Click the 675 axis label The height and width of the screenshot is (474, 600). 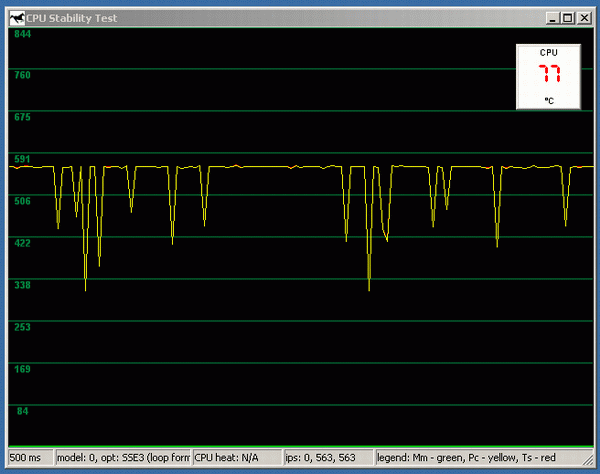22,117
